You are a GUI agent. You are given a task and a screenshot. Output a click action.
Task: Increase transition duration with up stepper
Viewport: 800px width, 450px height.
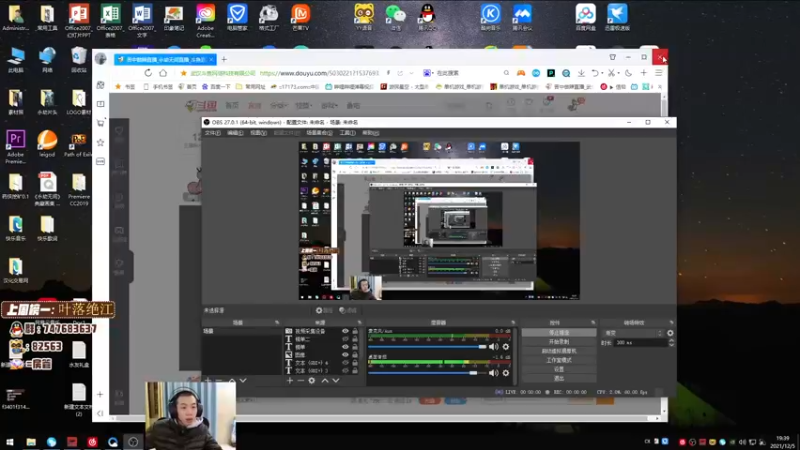(x=671, y=341)
